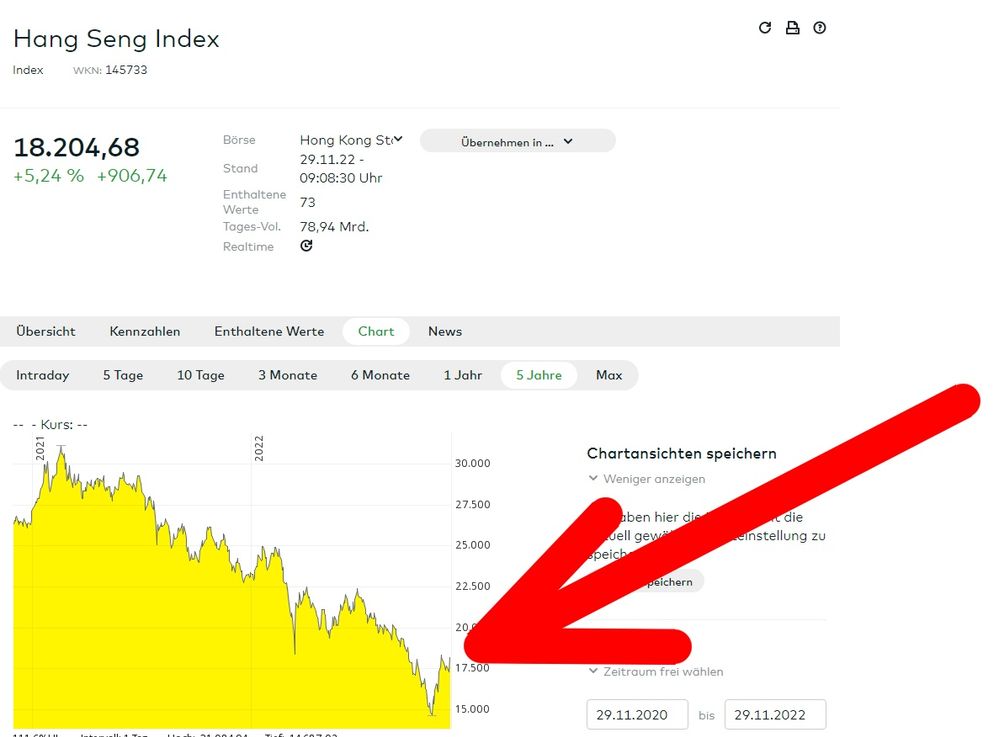Expand the 'Übernehmen in ...' dropdown
This screenshot has width=999, height=737.
517,142
